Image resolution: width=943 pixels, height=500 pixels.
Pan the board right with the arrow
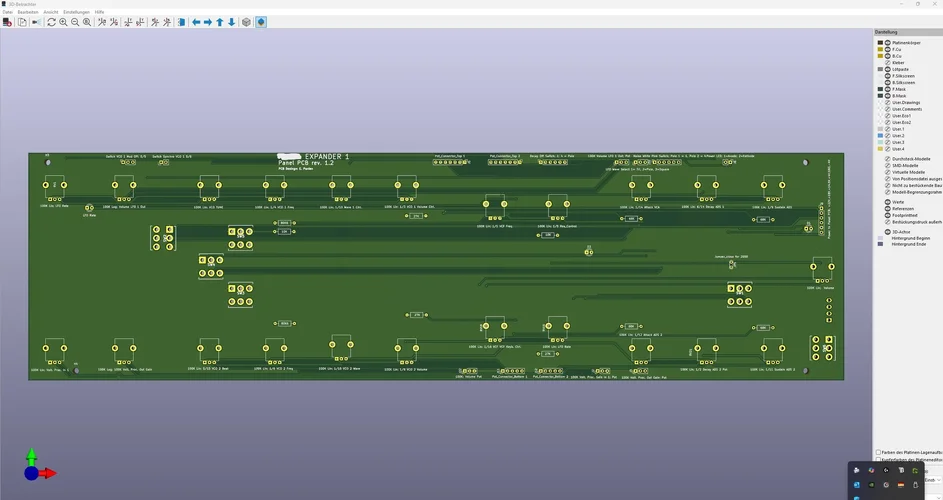207,22
